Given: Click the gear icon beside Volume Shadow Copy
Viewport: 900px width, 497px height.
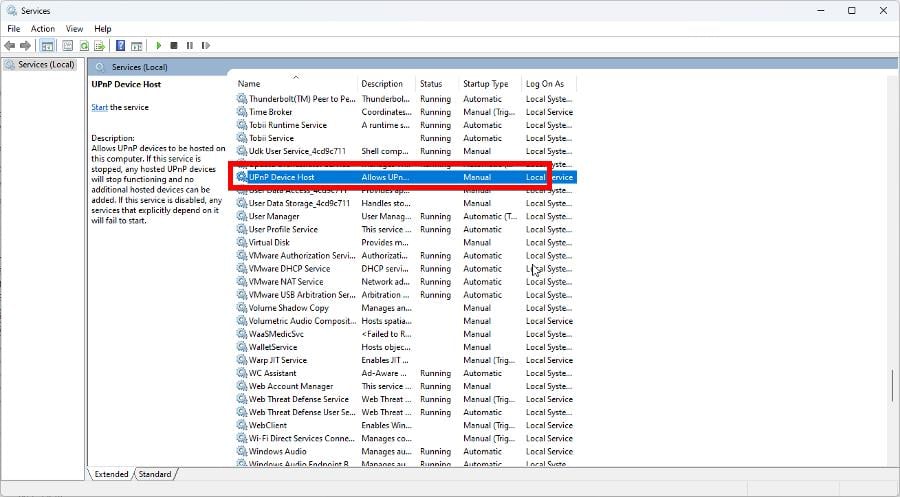Looking at the screenshot, I should pos(242,308).
